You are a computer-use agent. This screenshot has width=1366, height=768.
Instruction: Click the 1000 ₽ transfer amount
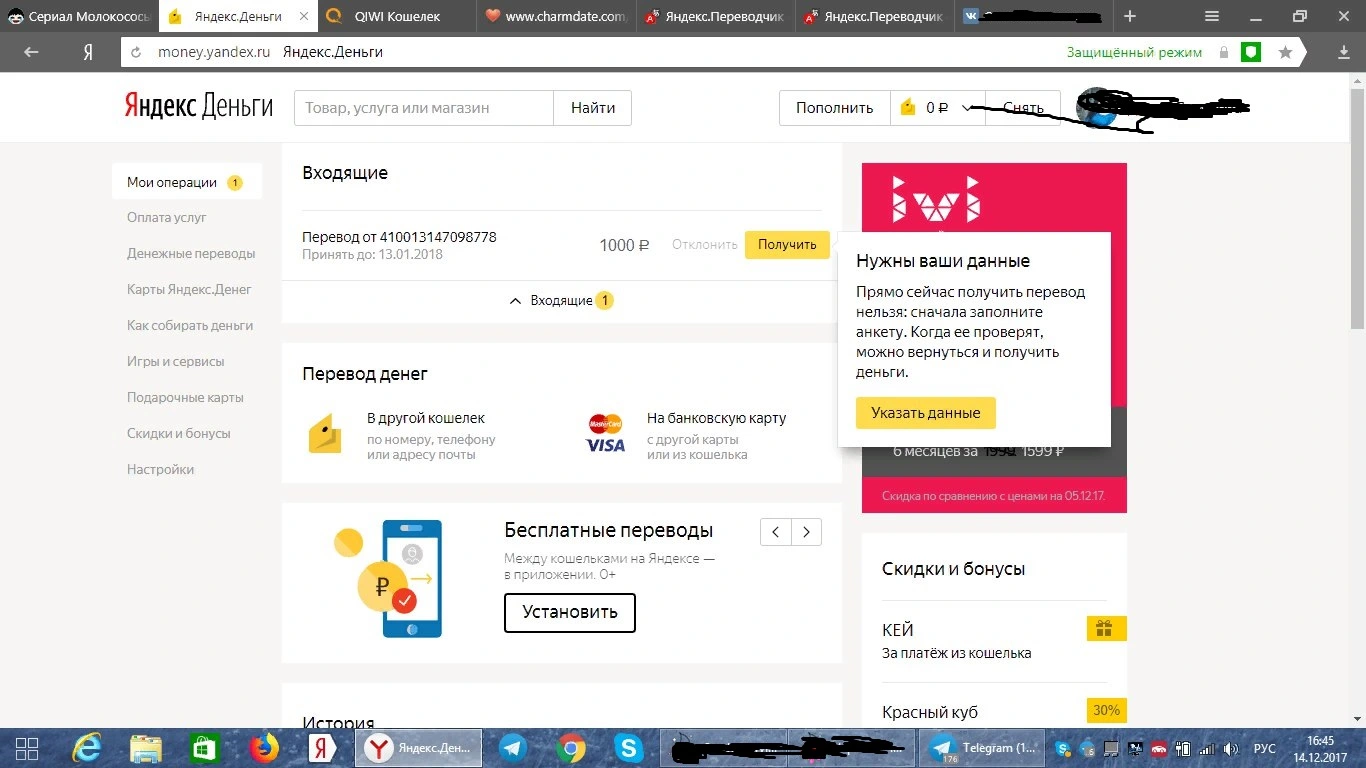[624, 245]
